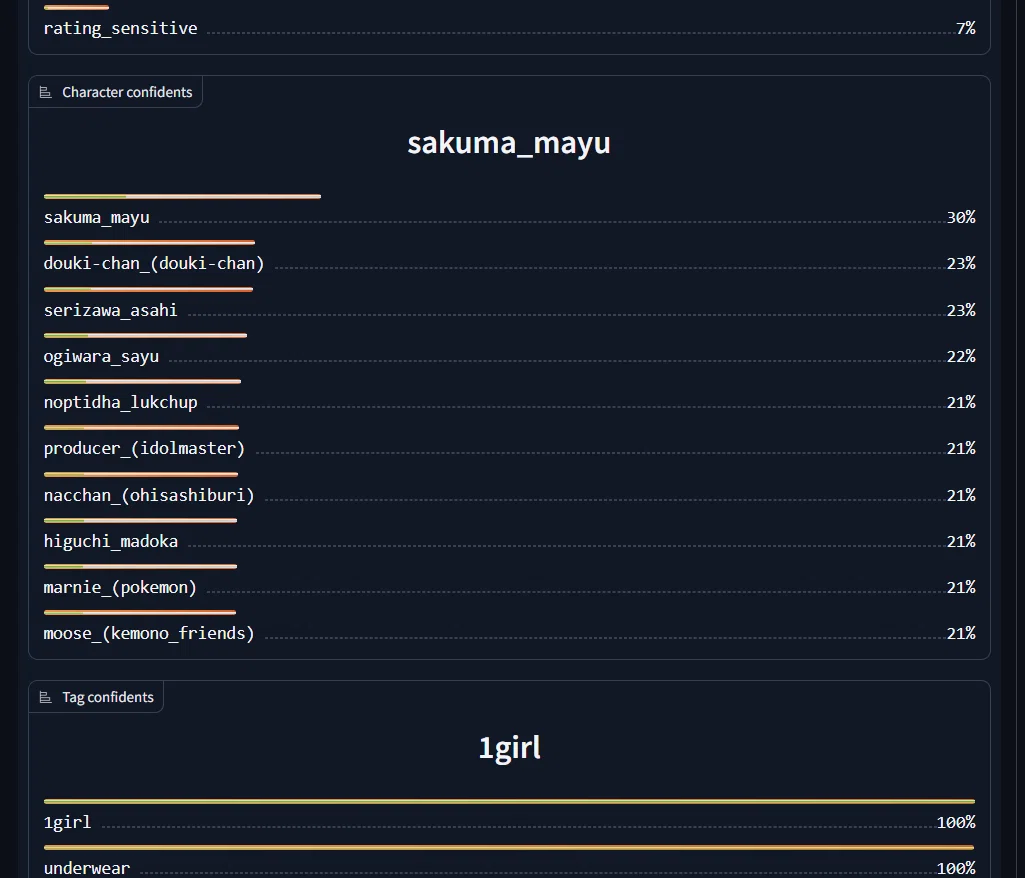
Task: Click the underwear tag row label
Action: [87, 868]
